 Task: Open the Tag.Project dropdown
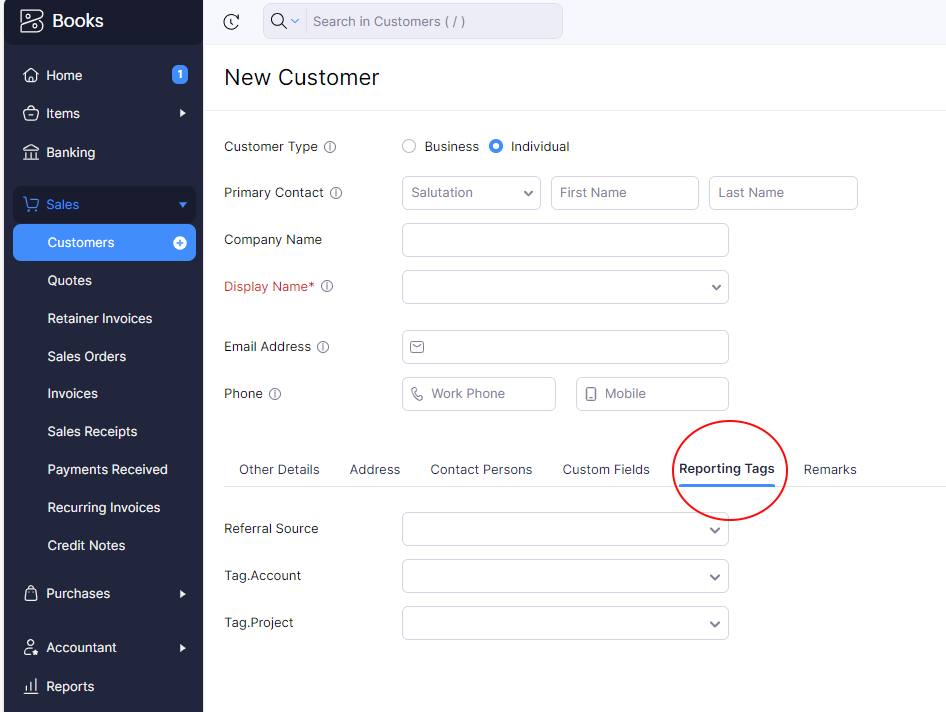(565, 623)
